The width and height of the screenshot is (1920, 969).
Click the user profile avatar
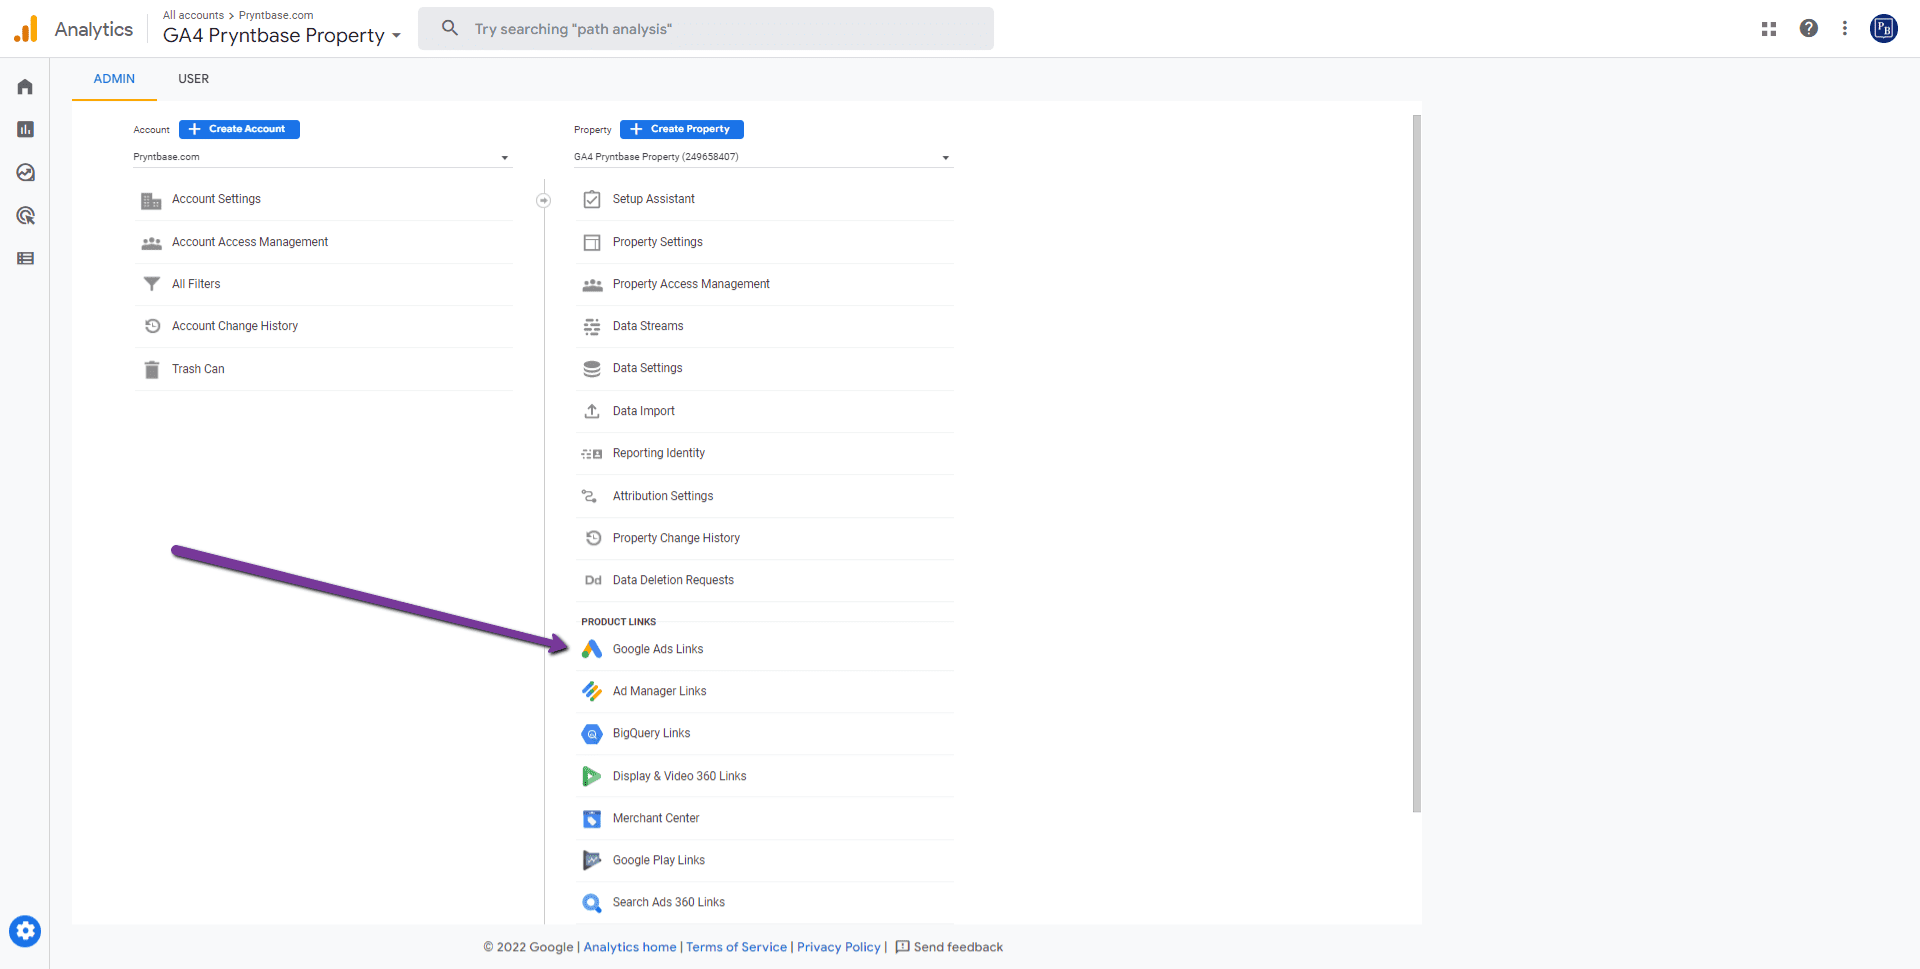[1884, 28]
